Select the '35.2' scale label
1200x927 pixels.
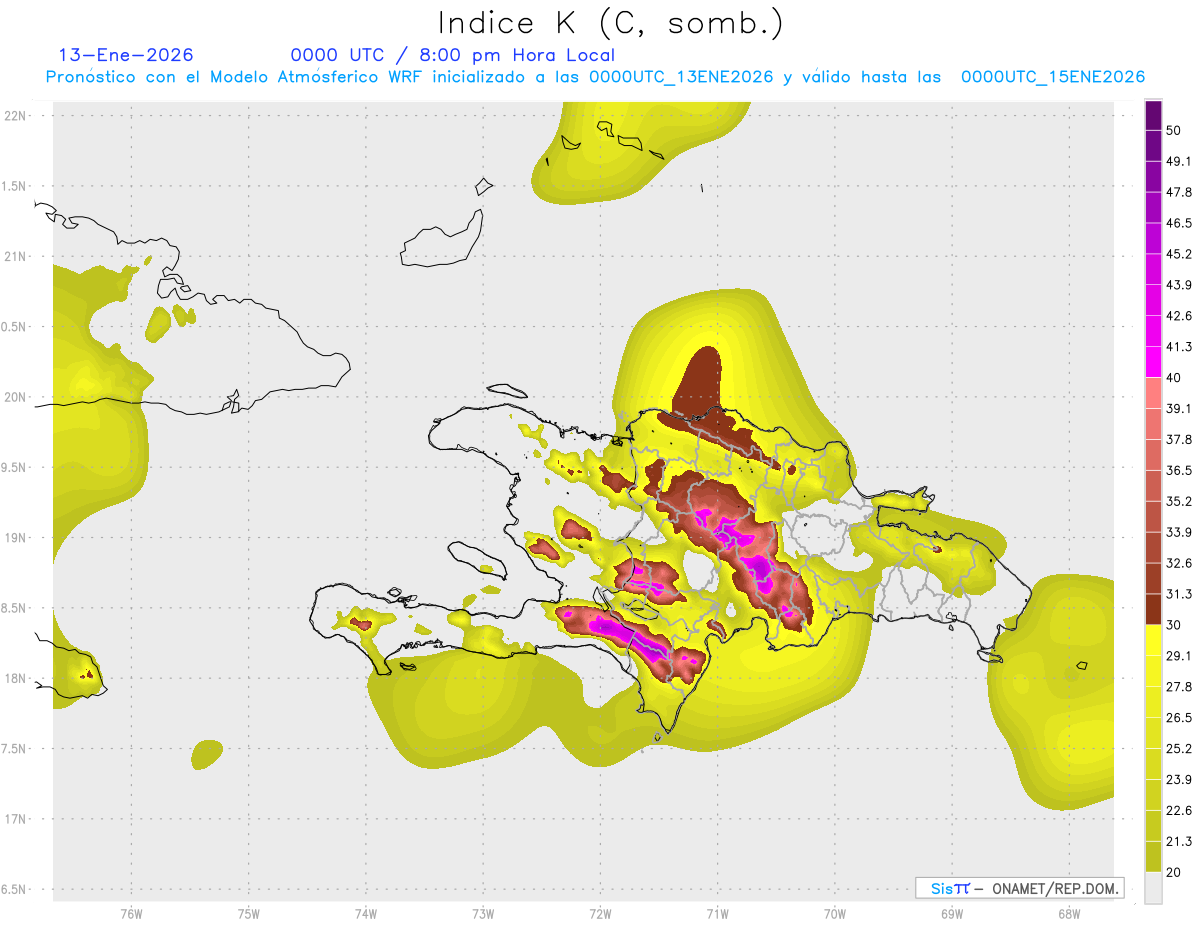[x=1179, y=501]
